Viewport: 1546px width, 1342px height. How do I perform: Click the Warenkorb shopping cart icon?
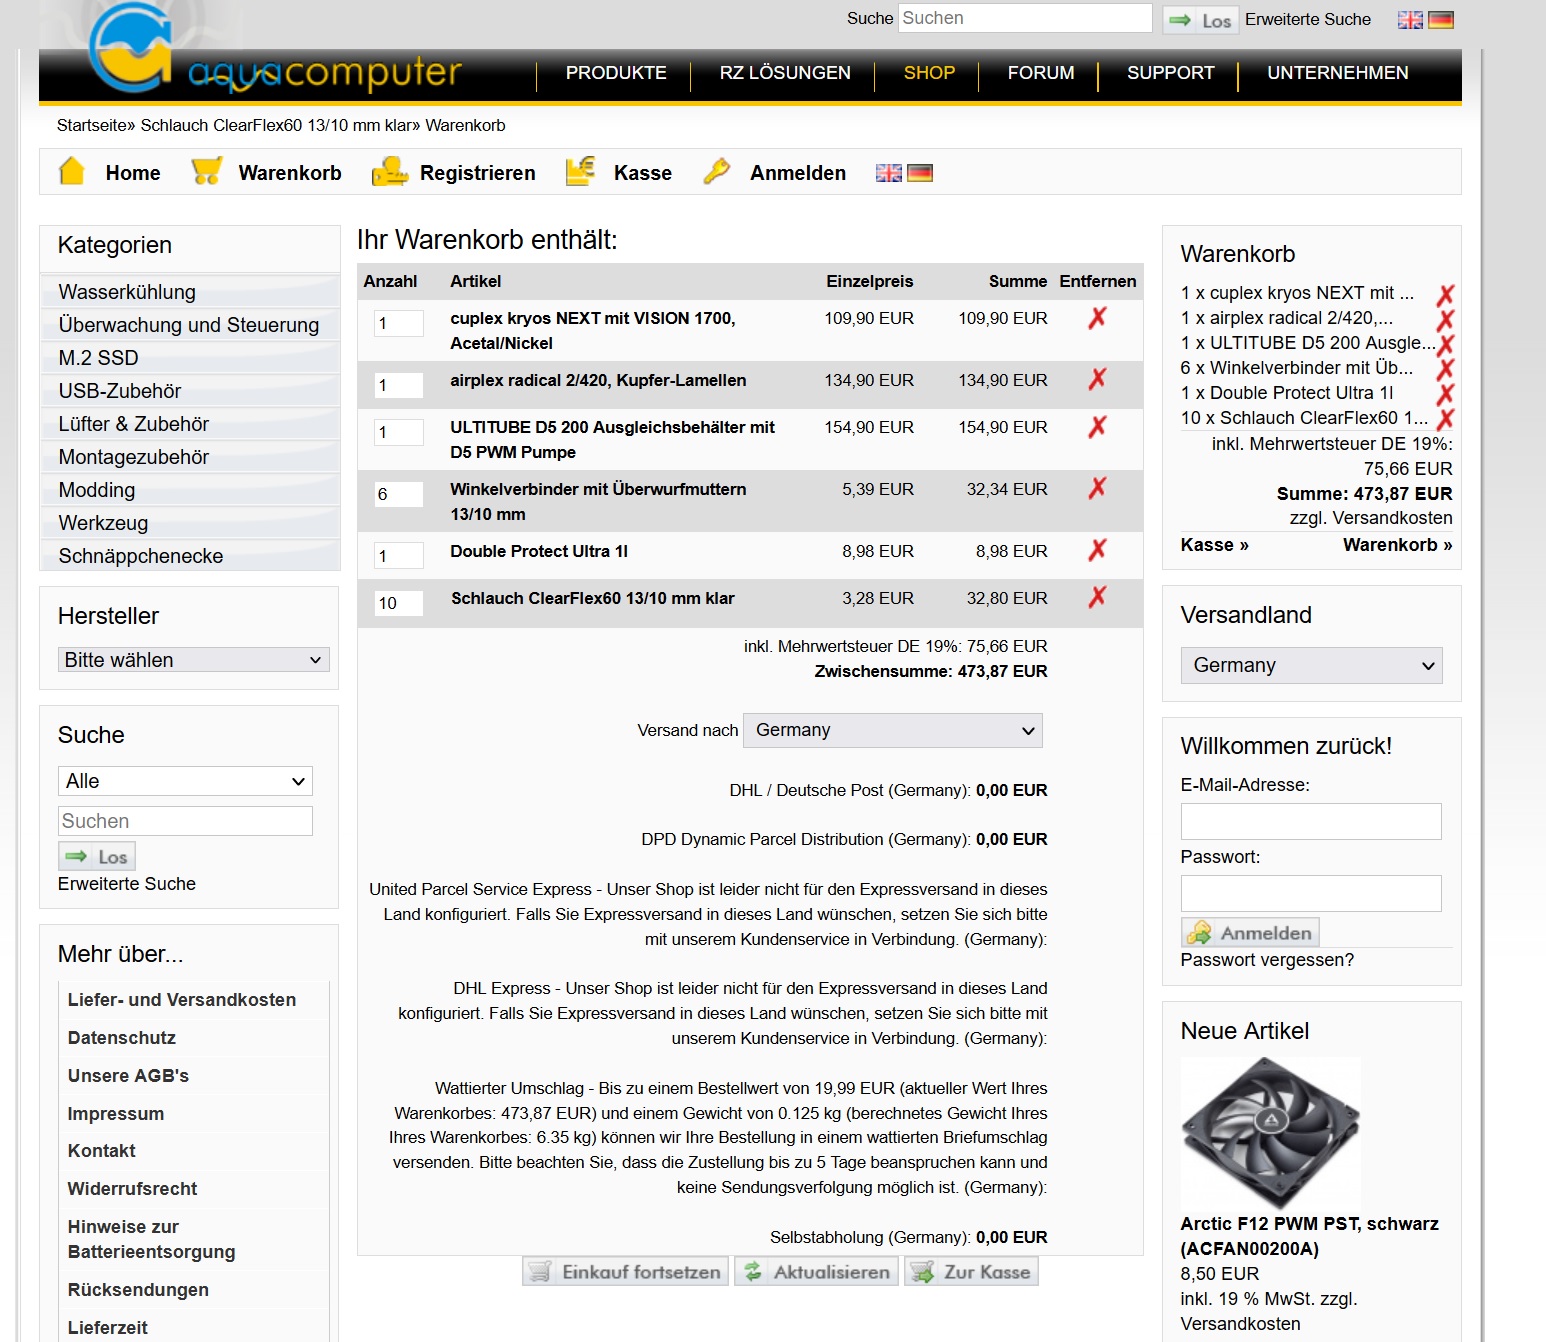[x=206, y=171]
